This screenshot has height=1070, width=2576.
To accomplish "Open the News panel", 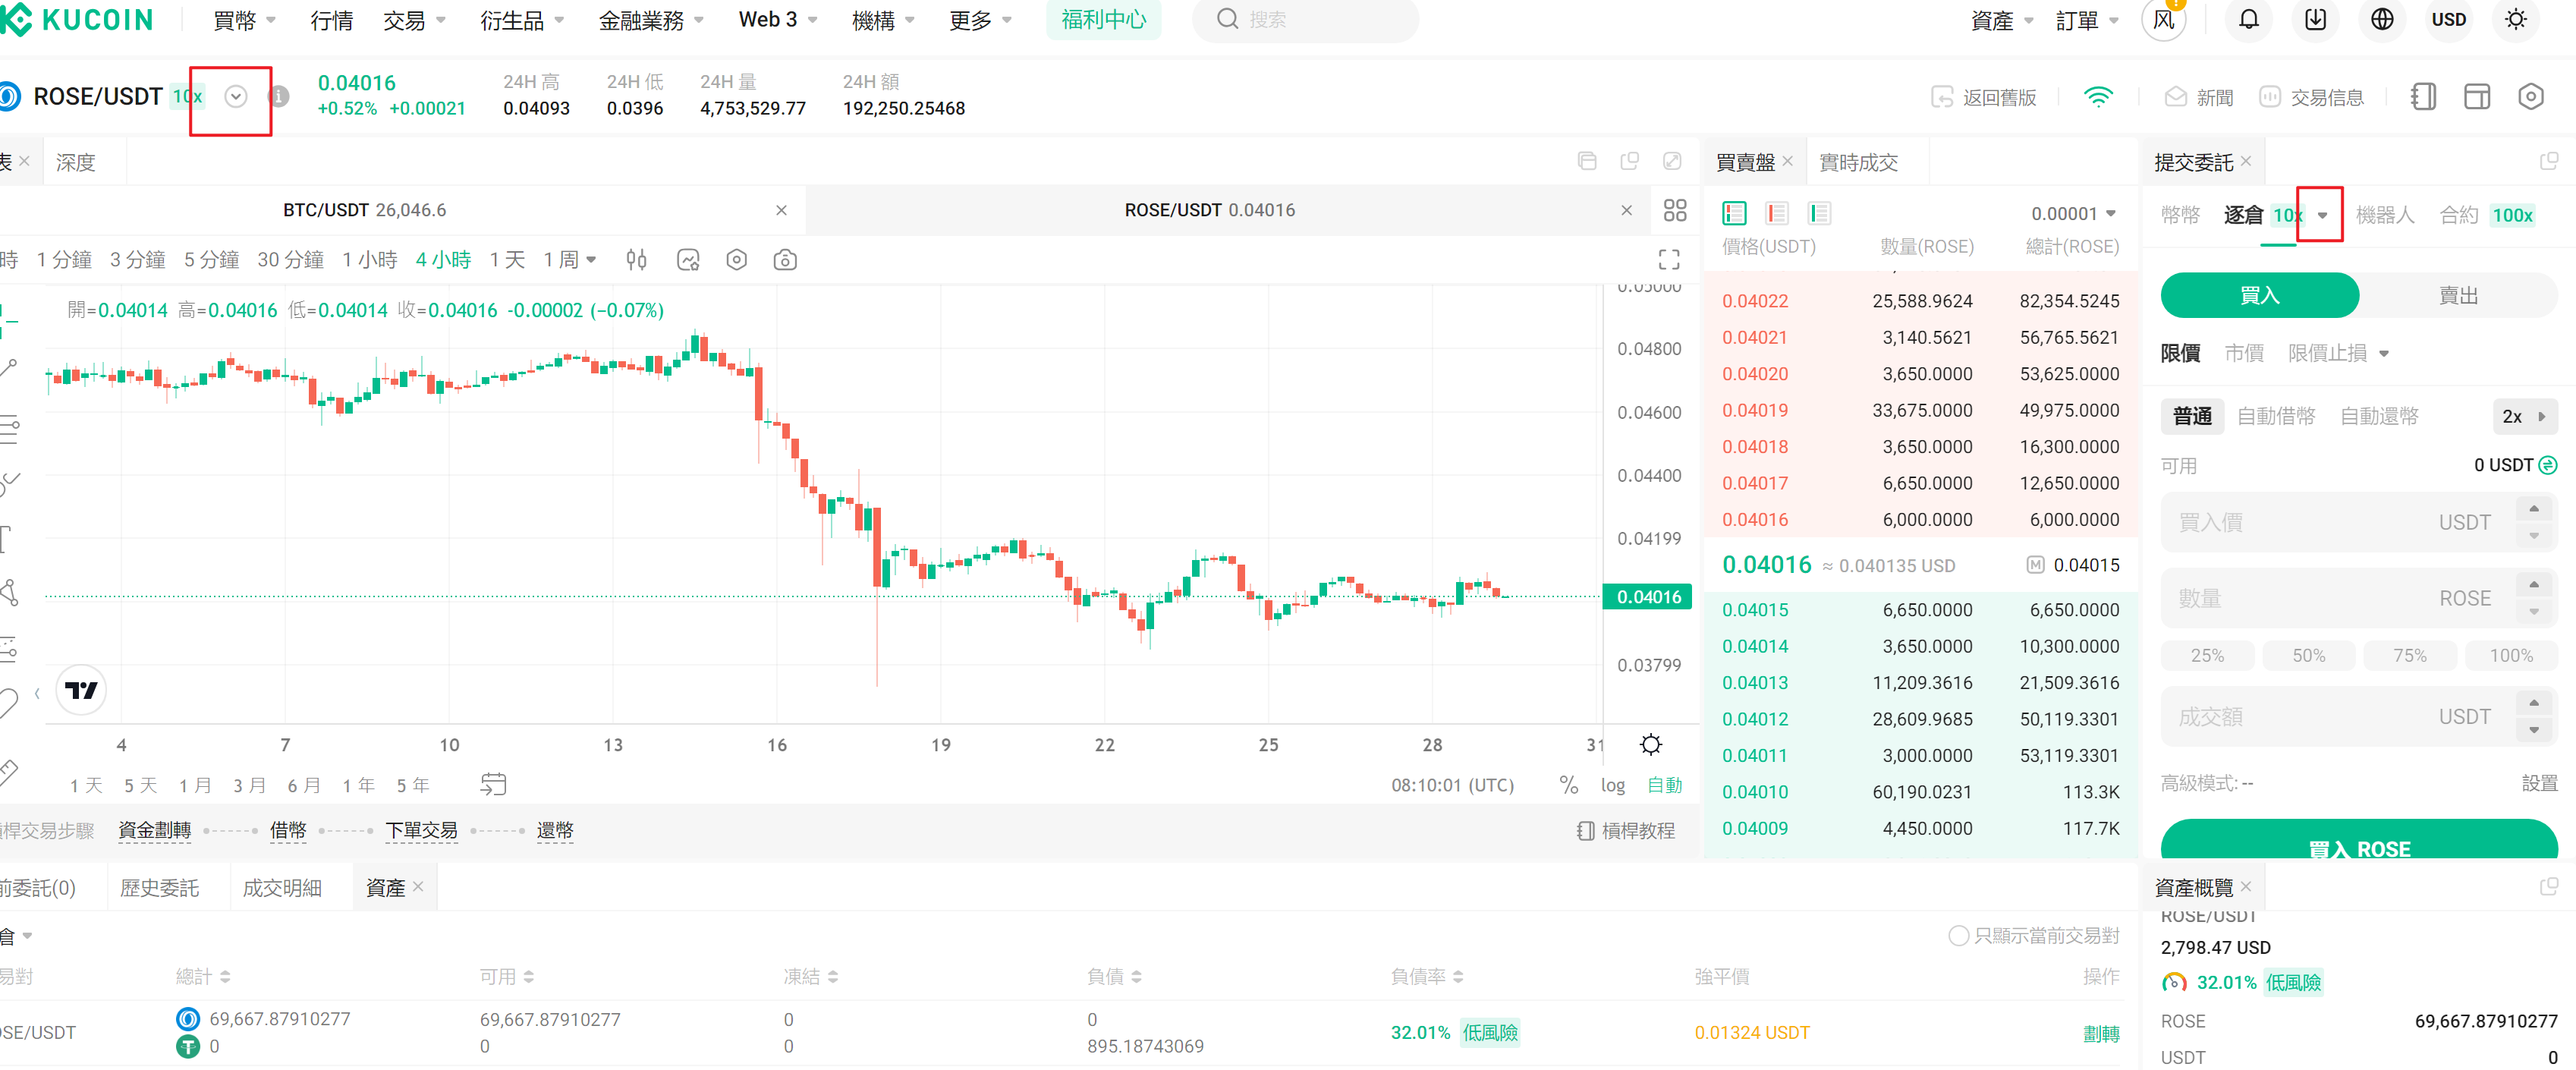I will pyautogui.click(x=2199, y=97).
